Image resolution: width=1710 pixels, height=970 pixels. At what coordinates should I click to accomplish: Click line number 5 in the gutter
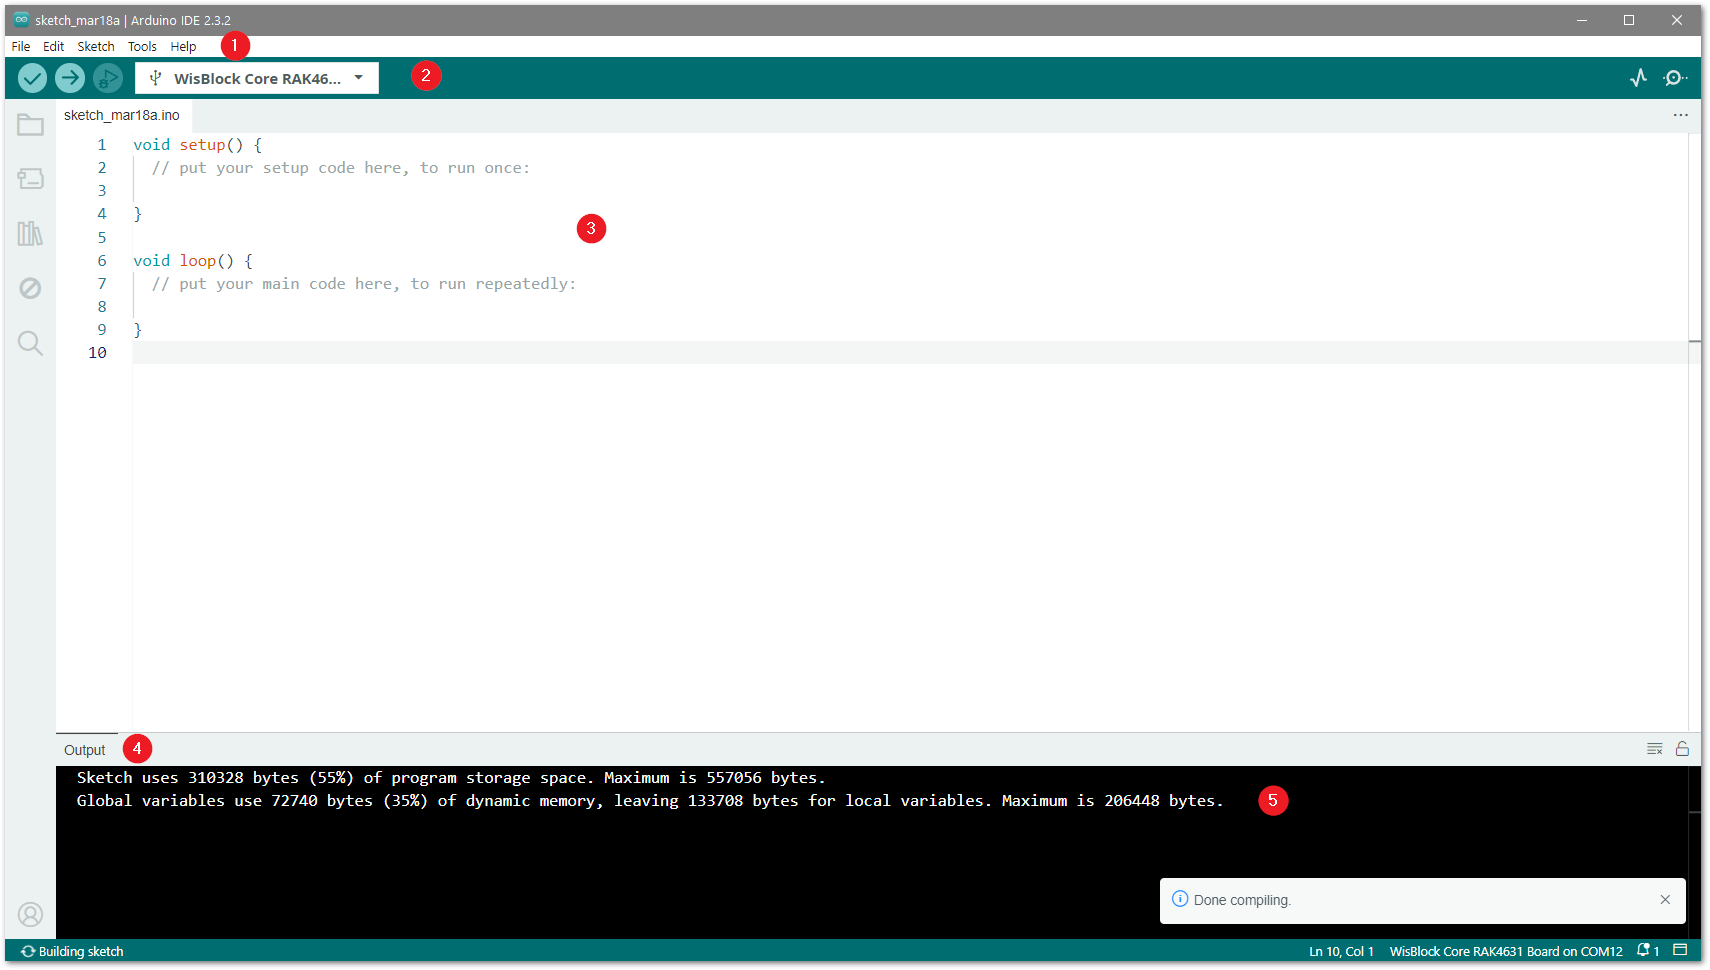(x=102, y=238)
